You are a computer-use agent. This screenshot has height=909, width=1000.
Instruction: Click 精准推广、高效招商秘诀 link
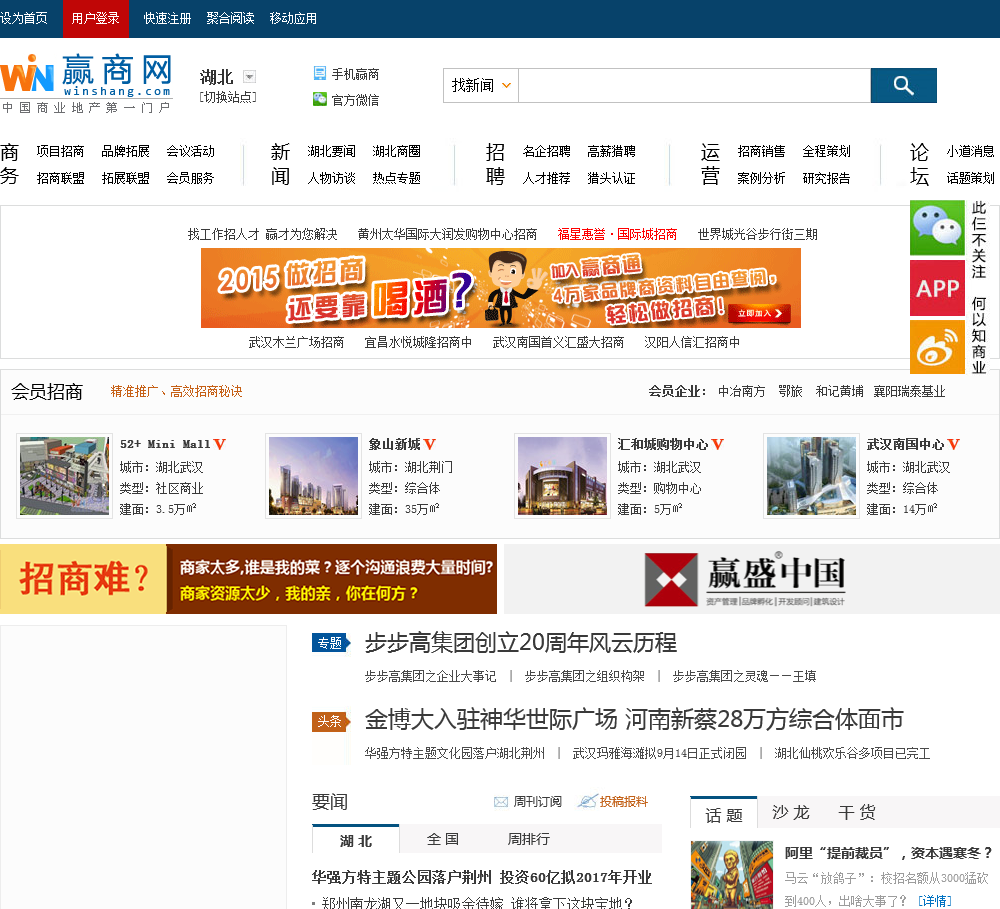(x=177, y=392)
